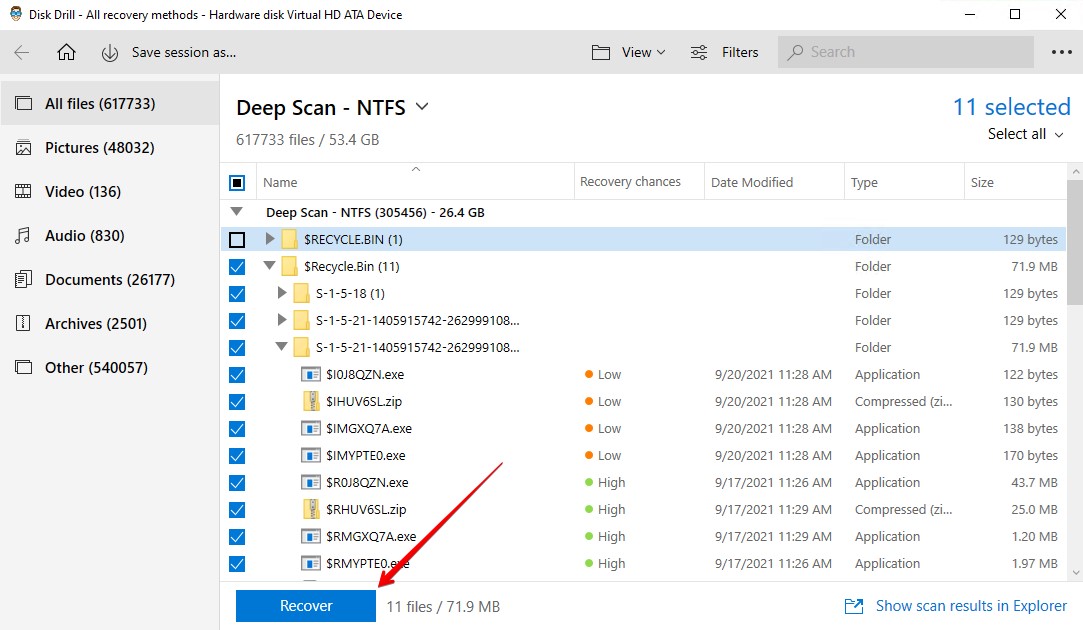Screen dimensions: 1083x630
Task: Open the Deep Scan - NTFS dropdown
Action: click(421, 107)
